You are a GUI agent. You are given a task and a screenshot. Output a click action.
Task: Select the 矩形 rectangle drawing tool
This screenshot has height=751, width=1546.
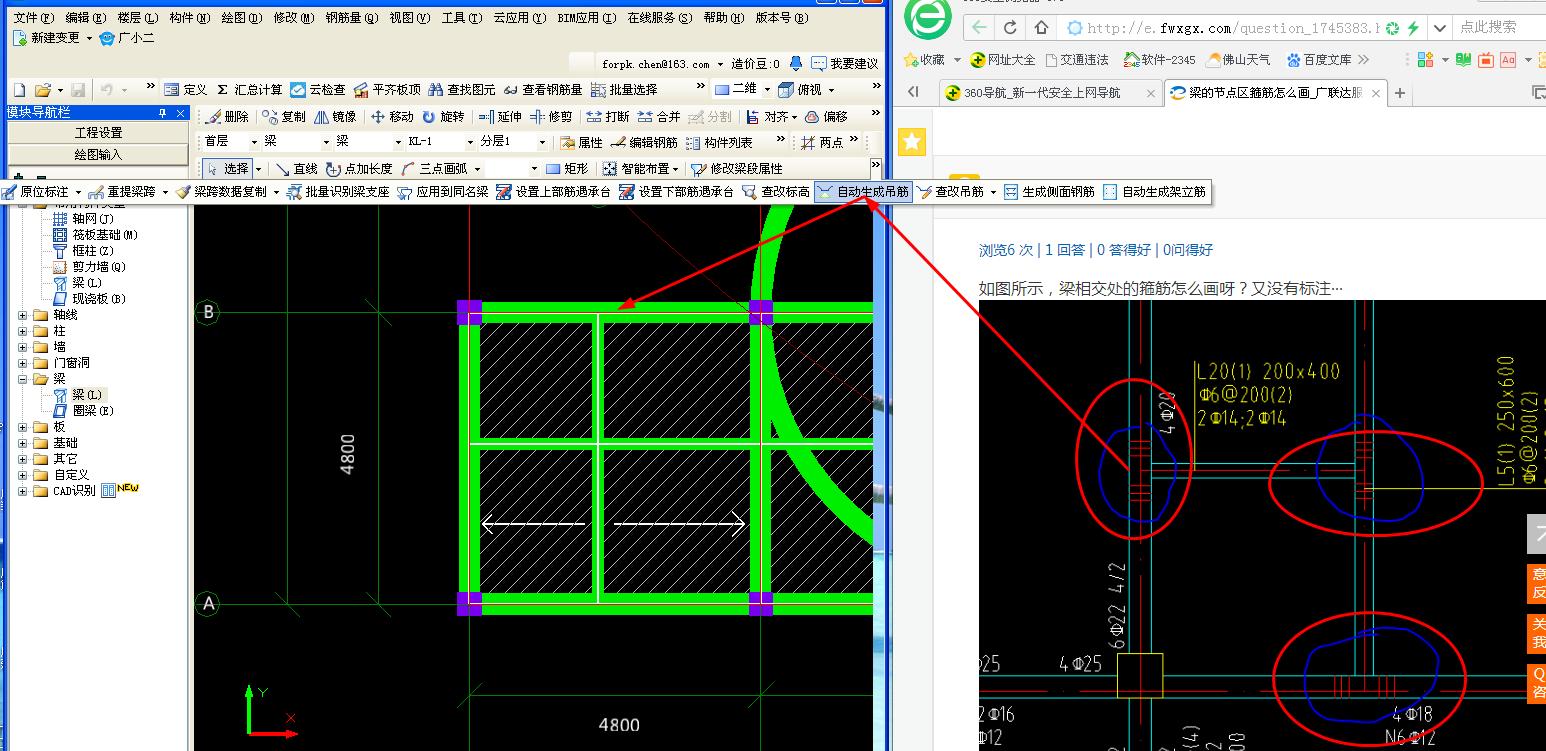[566, 168]
